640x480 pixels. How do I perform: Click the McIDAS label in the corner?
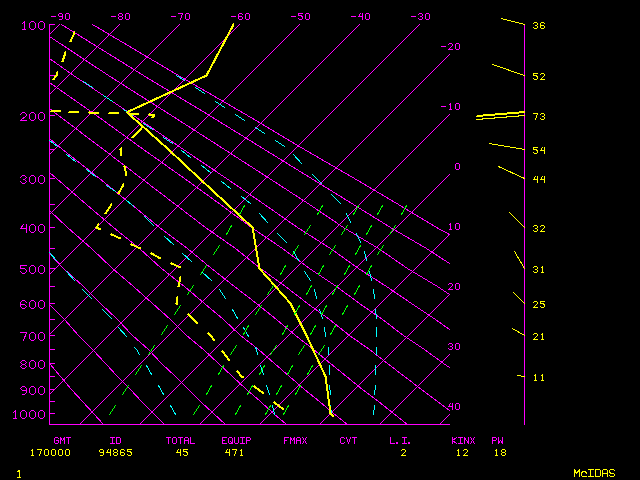[x=593, y=472]
